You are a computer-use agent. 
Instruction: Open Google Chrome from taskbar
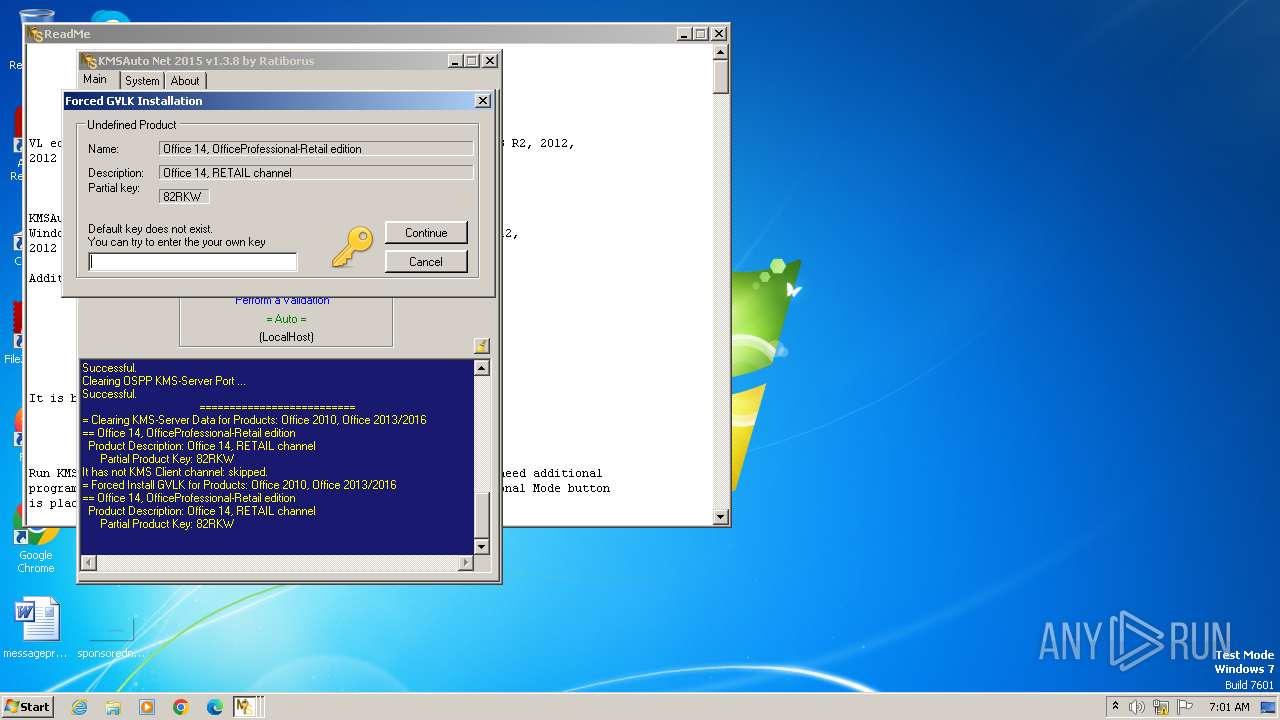[x=181, y=707]
